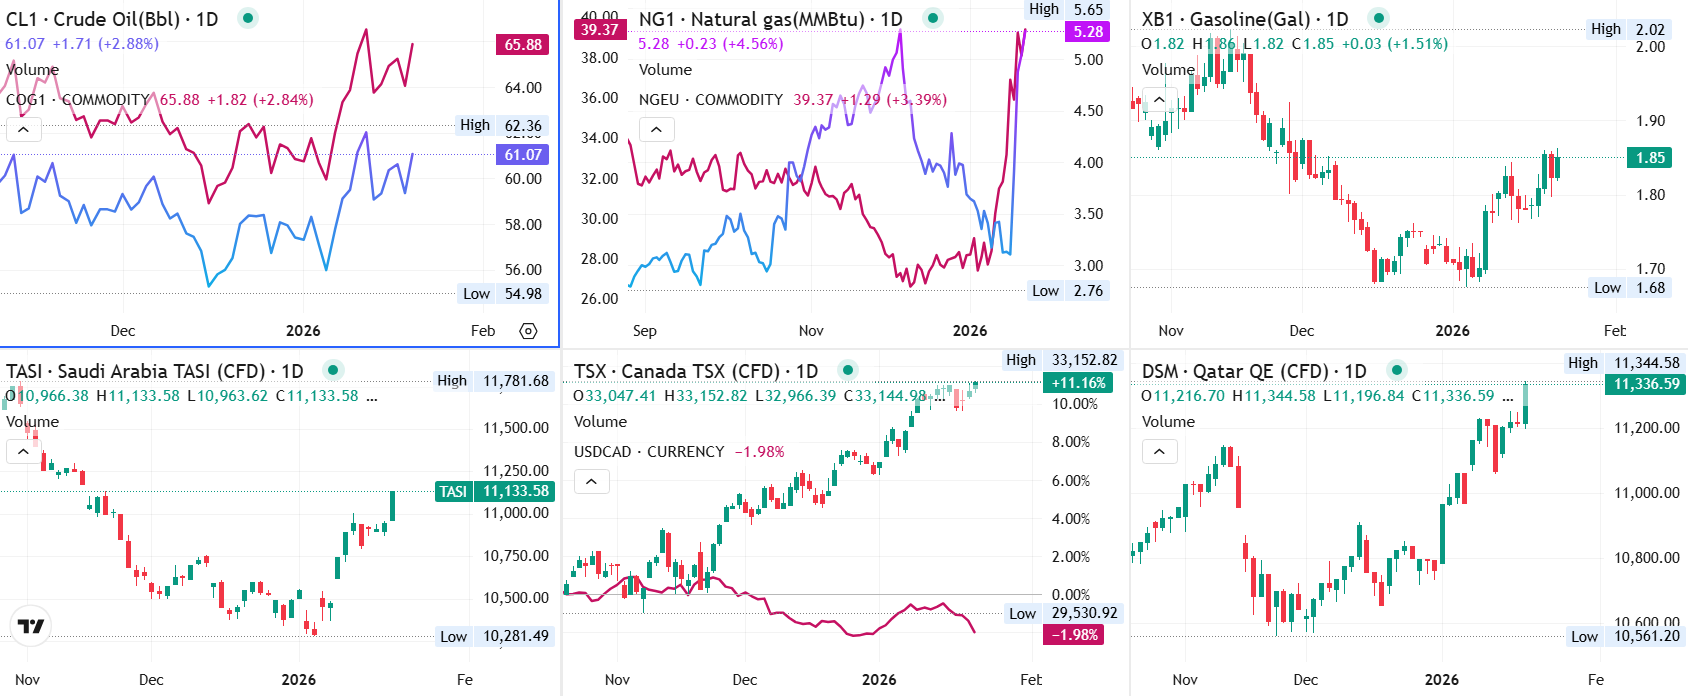1688x696 pixels.
Task: Select the COG1 COMMODITY comparison legend
Action: click(77, 100)
